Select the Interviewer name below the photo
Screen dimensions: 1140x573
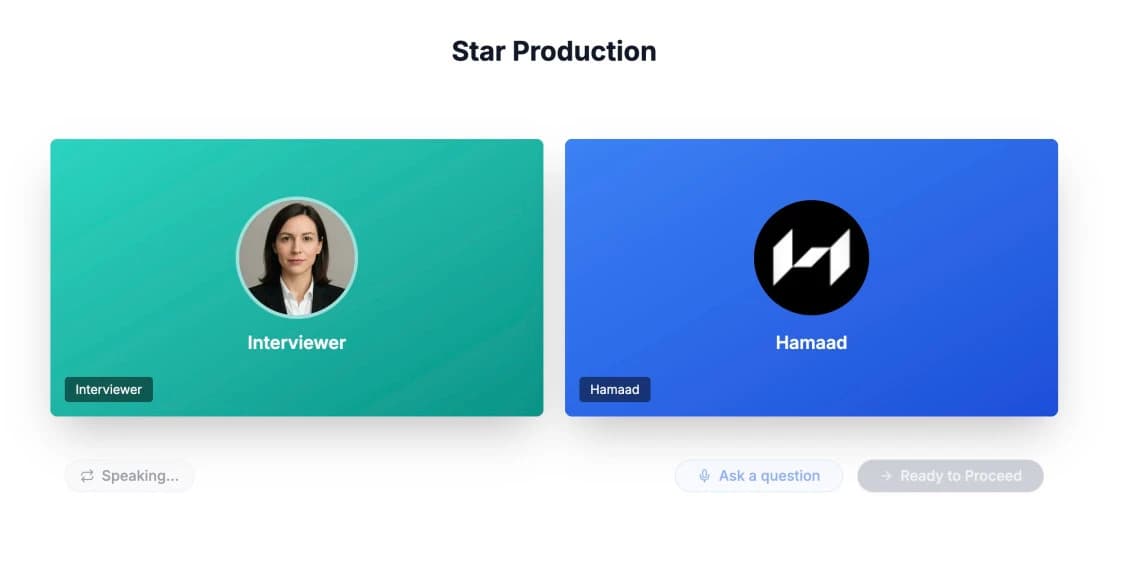tap(297, 342)
